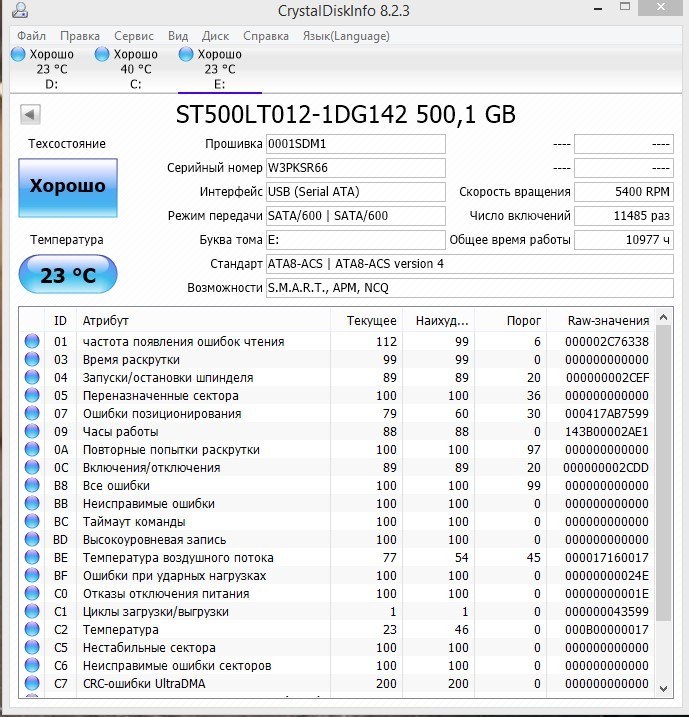Click the Возможности S.M.A.R.T., APM, NCQ field

tap(470, 288)
